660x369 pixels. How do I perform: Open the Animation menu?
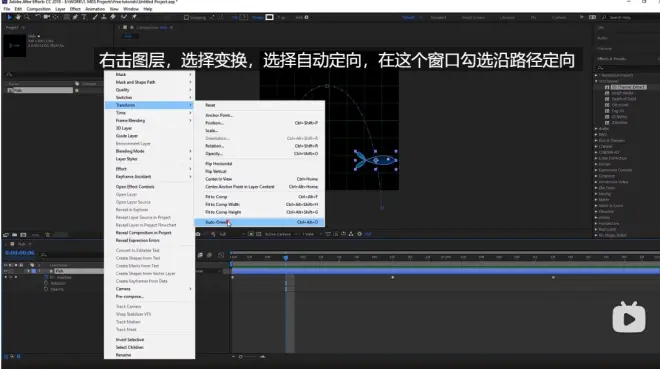(95, 9)
